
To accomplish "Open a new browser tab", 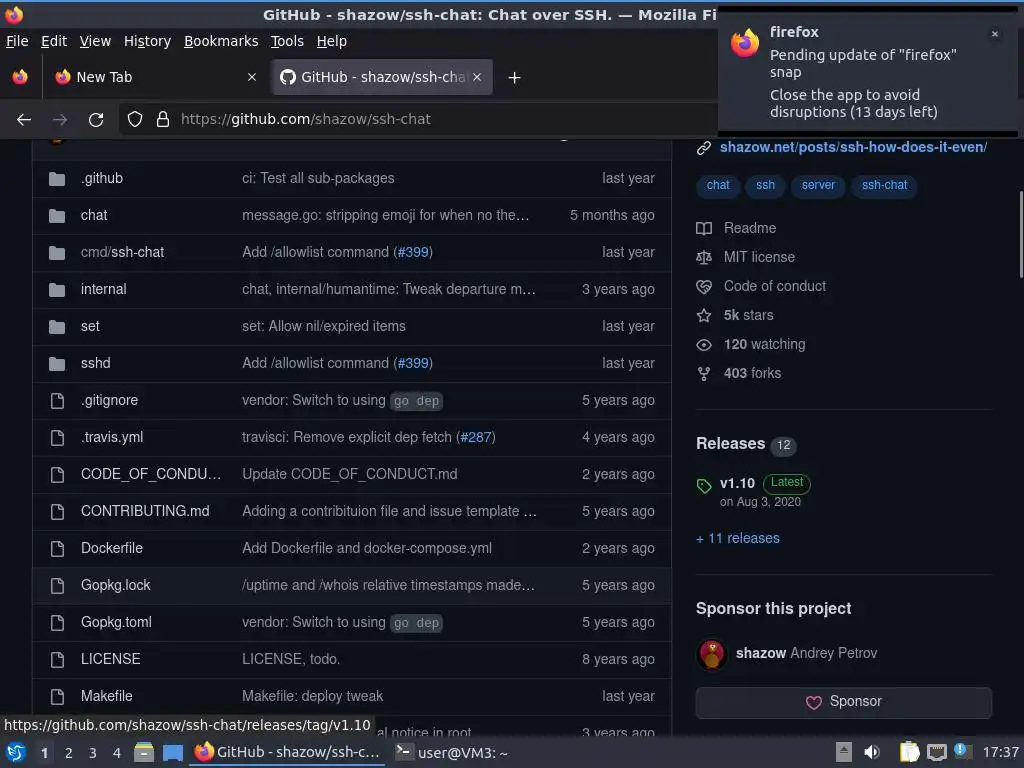I will point(515,78).
